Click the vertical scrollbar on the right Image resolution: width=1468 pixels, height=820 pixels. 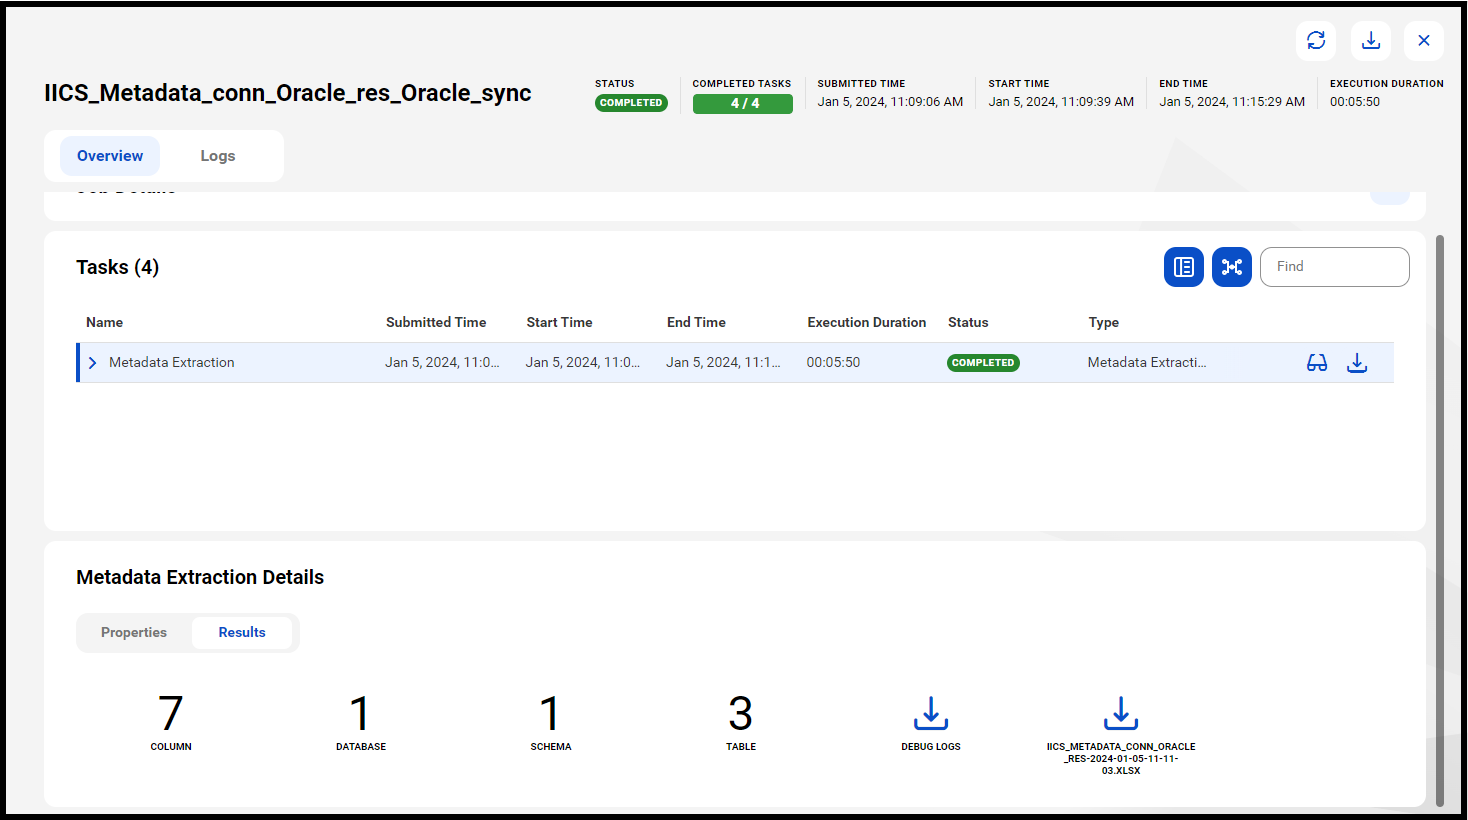pos(1440,520)
